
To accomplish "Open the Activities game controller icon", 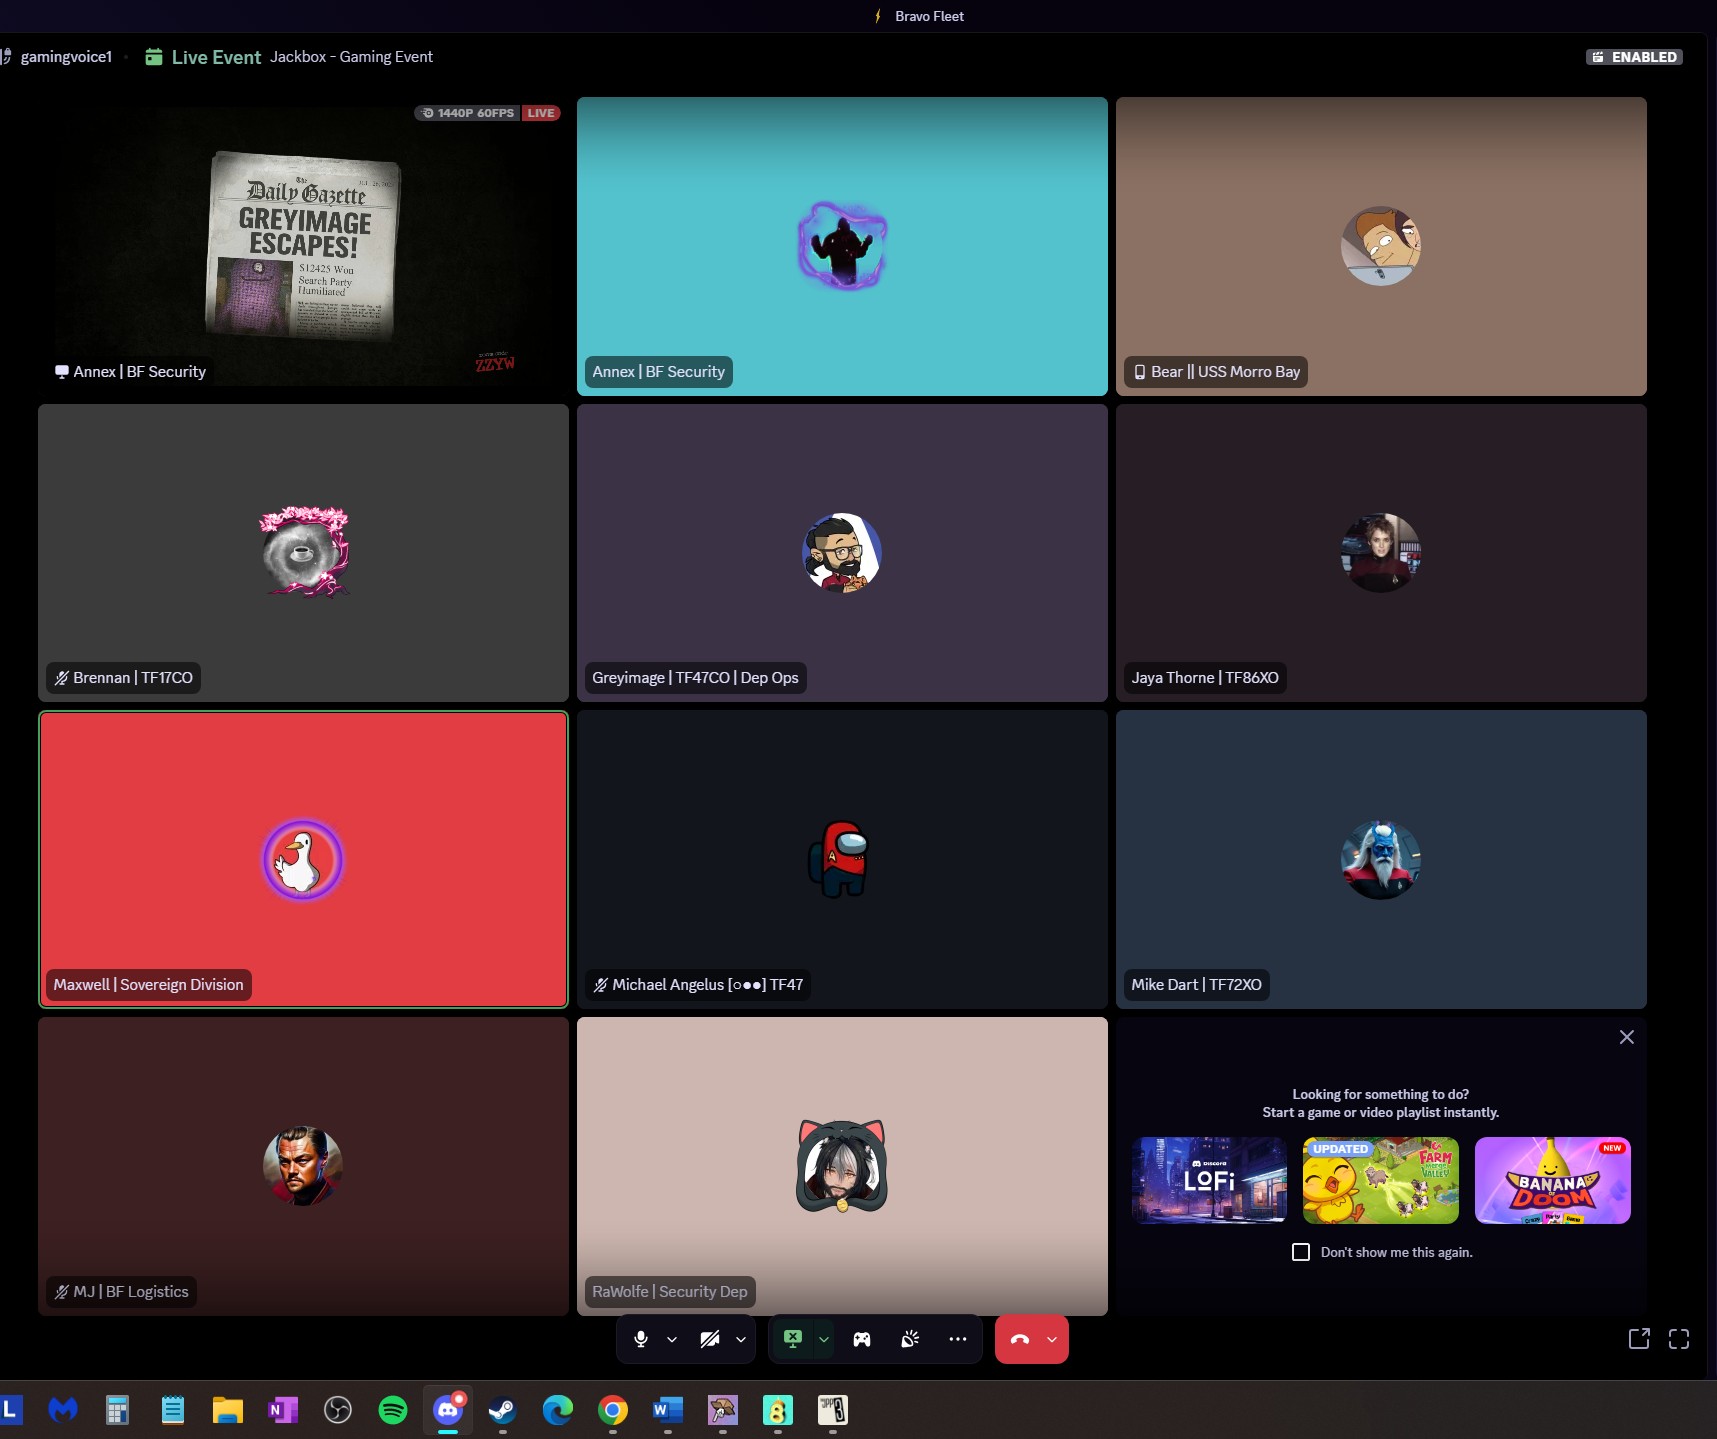I will pyautogui.click(x=861, y=1339).
